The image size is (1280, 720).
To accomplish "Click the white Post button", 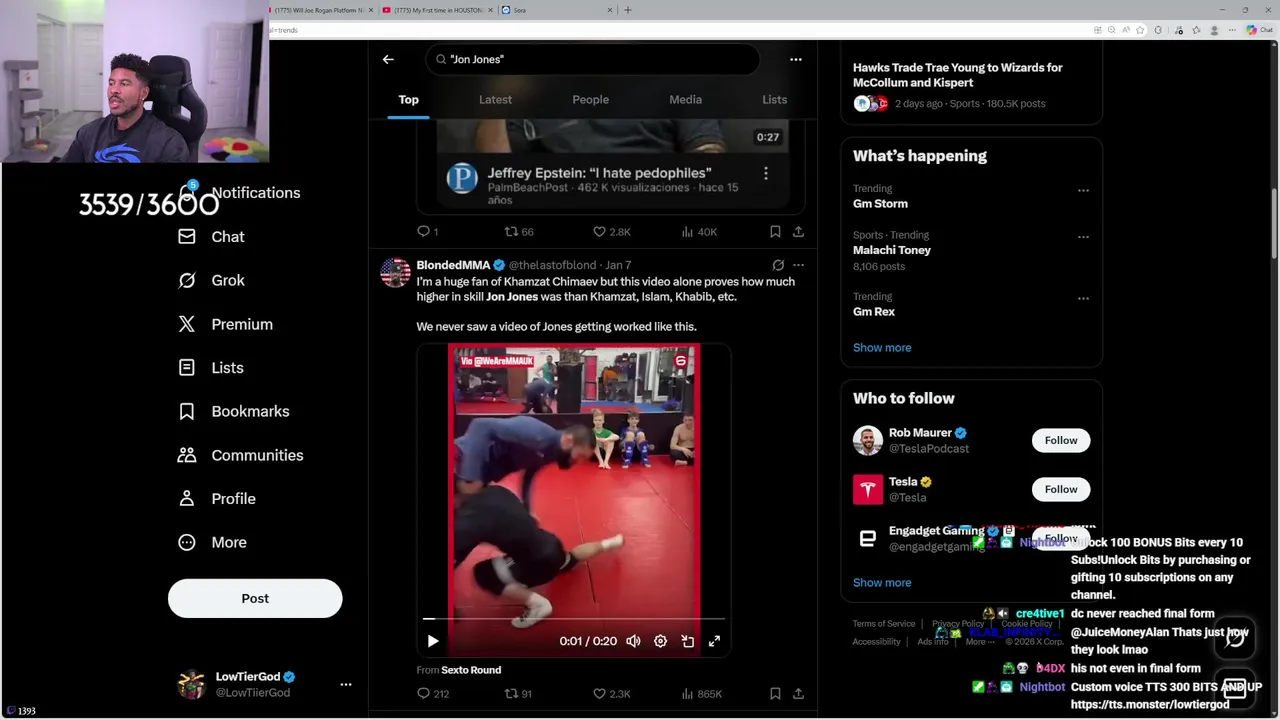I will coord(255,598).
